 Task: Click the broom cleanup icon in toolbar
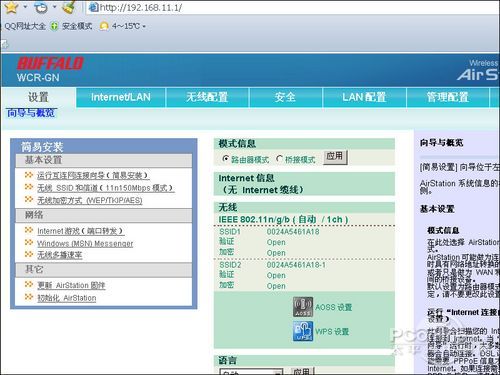[x=69, y=7]
